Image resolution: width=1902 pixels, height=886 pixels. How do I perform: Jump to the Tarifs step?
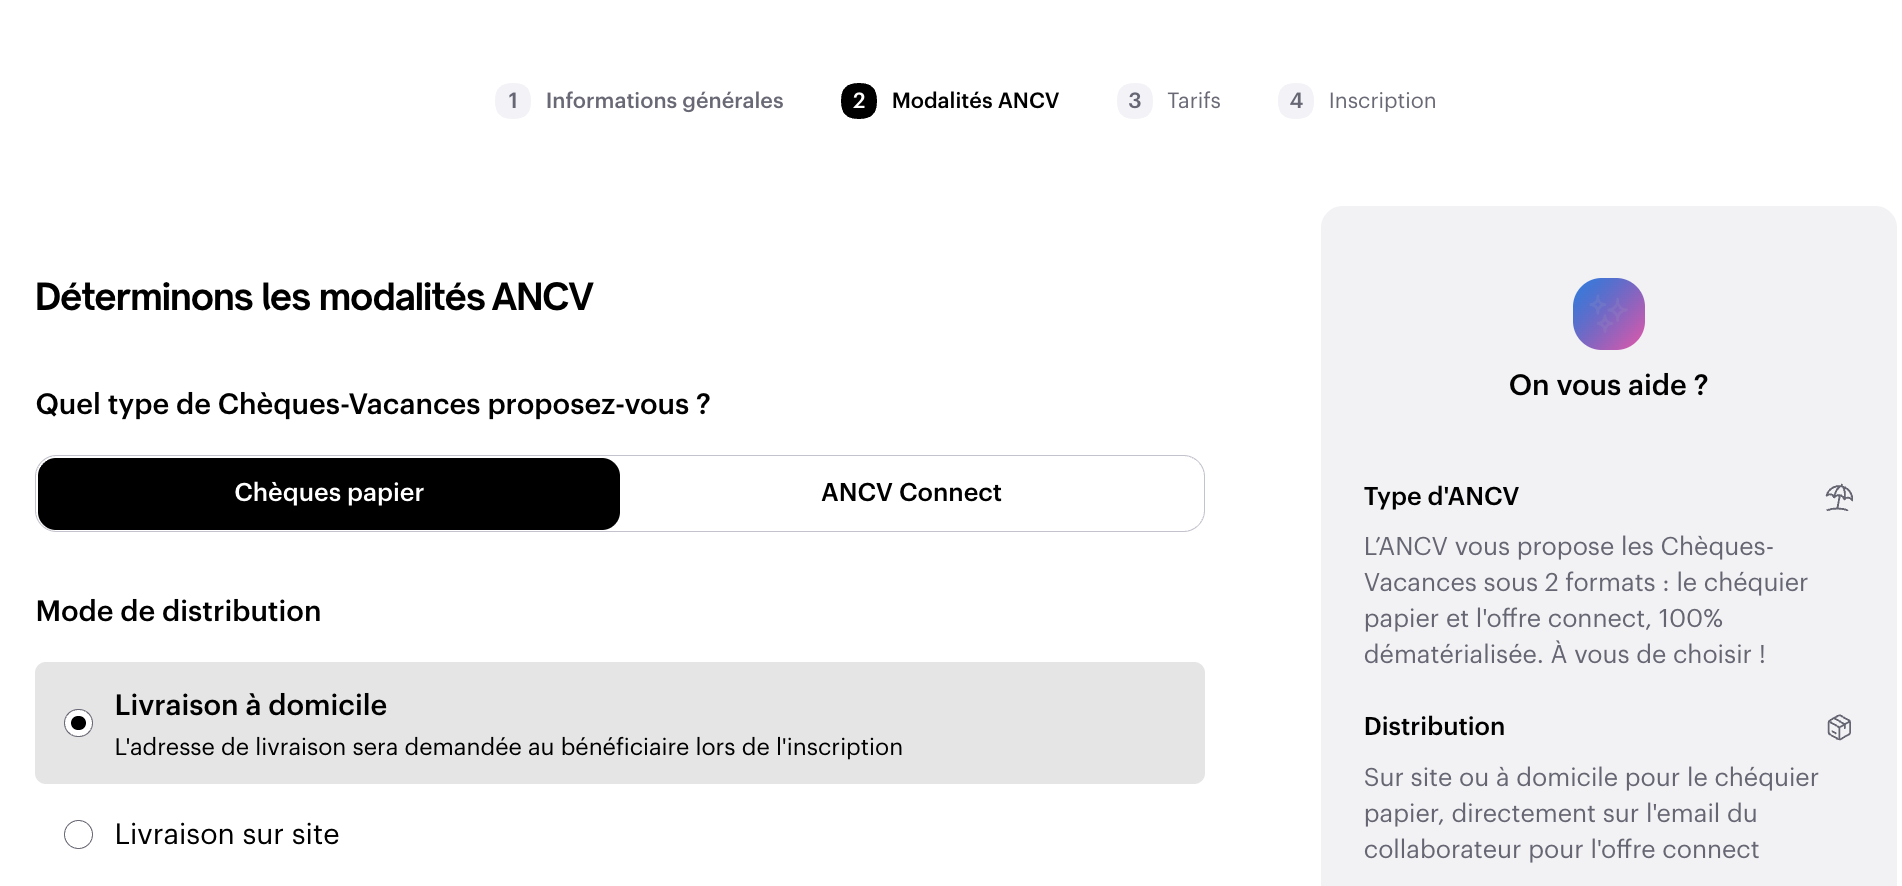pos(1194,101)
